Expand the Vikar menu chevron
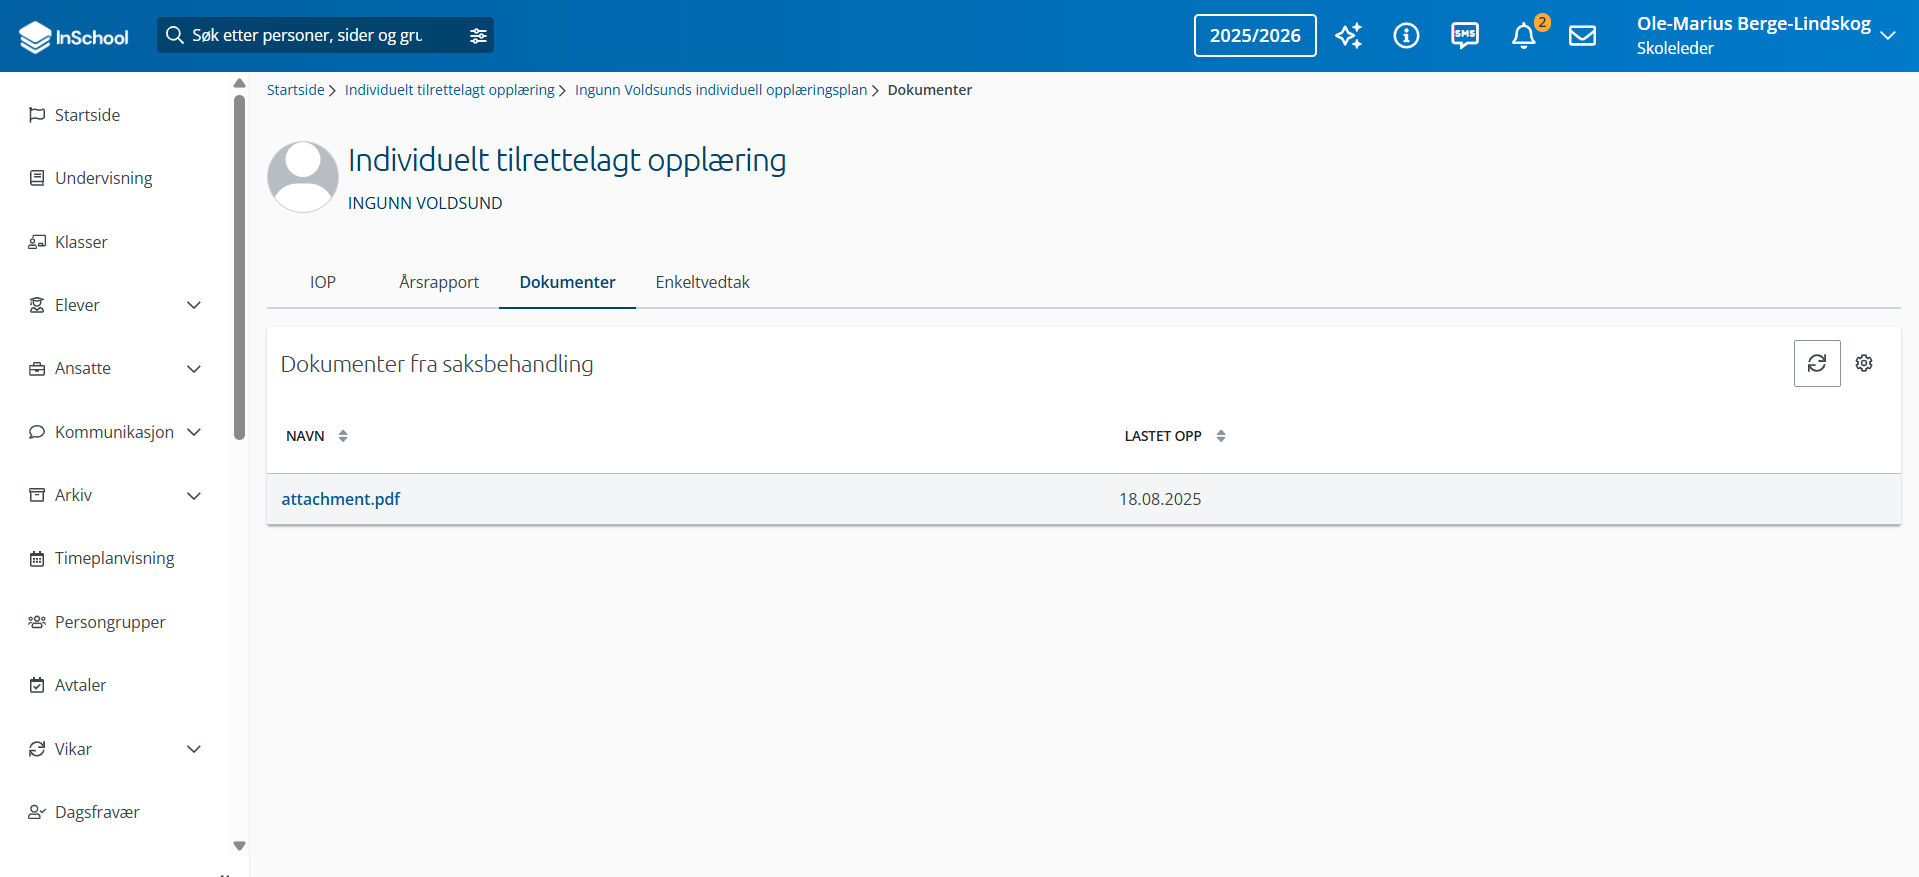This screenshot has width=1919, height=877. coord(194,749)
